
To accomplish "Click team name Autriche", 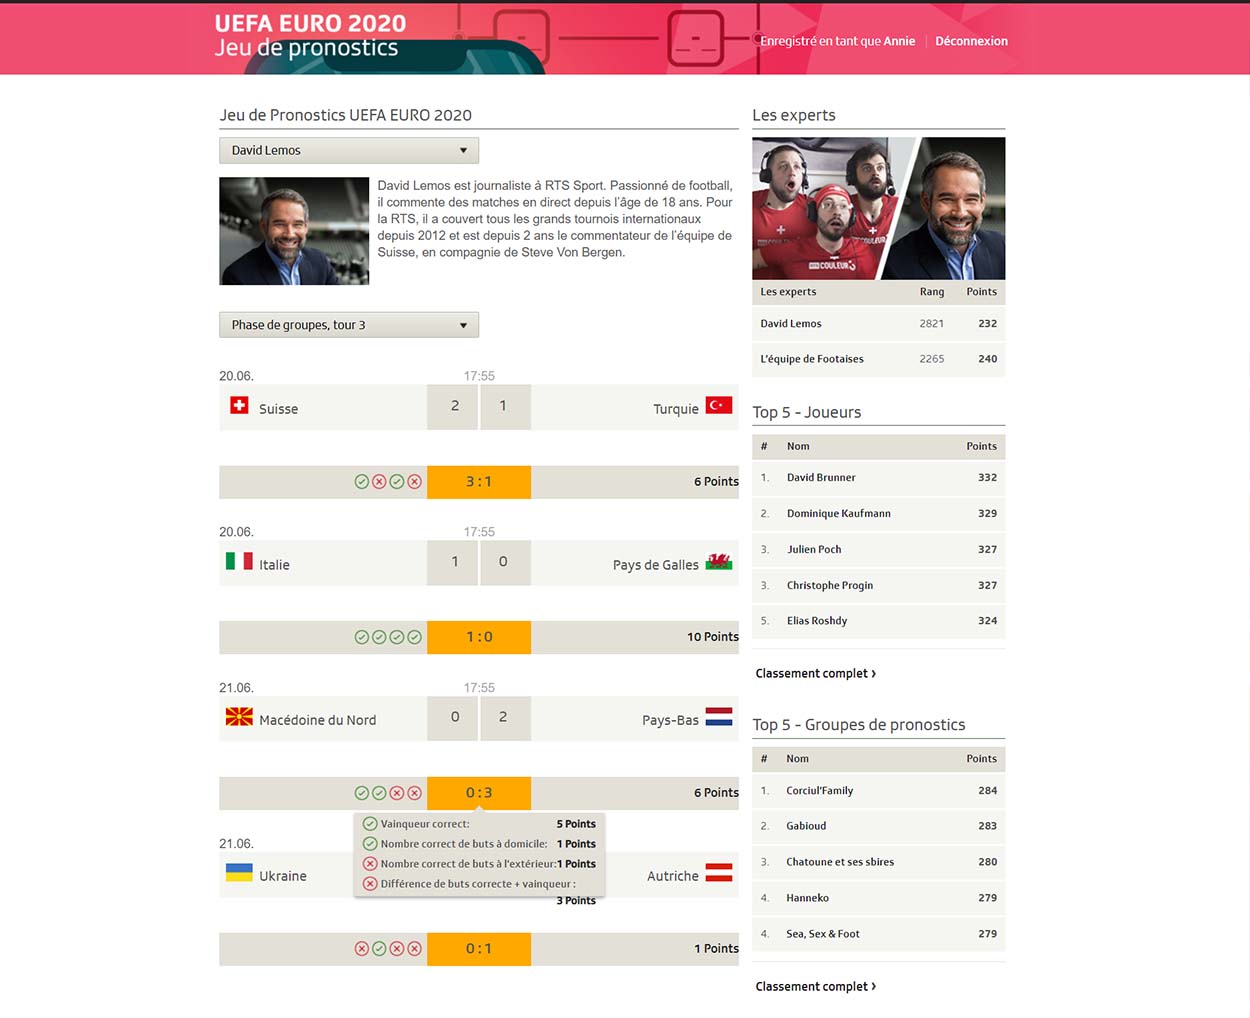I will click(x=673, y=876).
